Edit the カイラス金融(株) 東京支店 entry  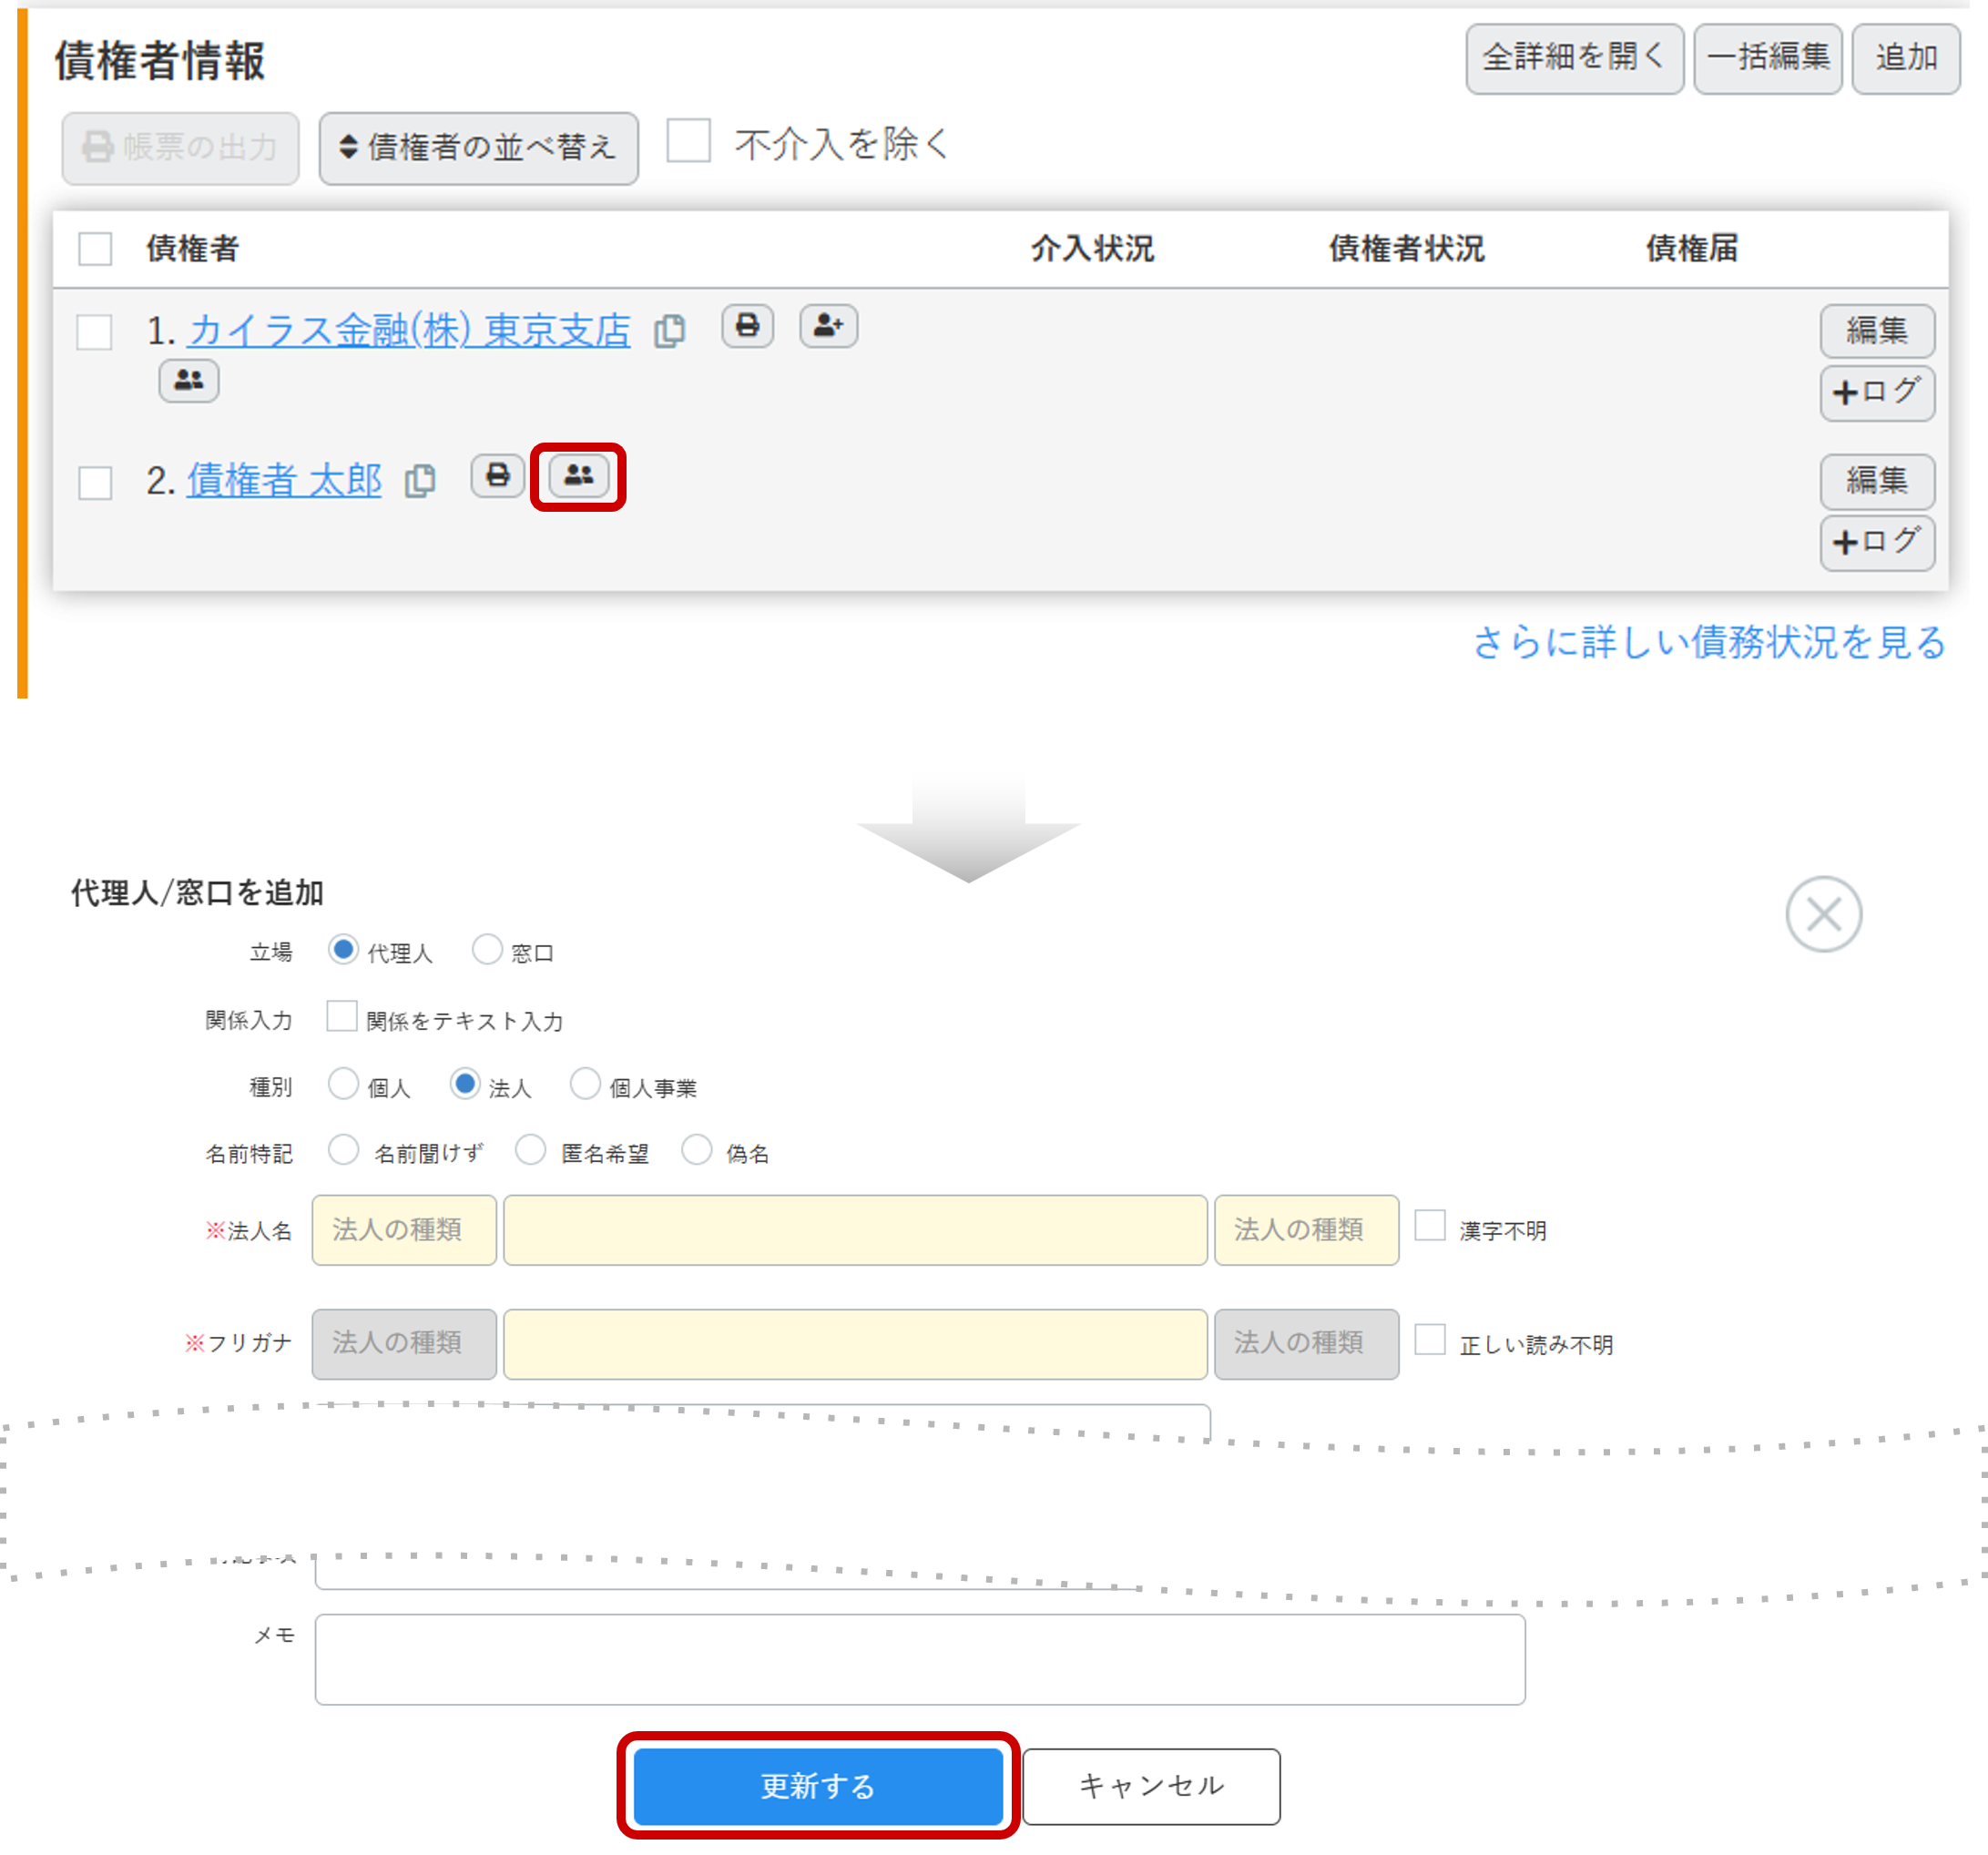click(x=1876, y=331)
